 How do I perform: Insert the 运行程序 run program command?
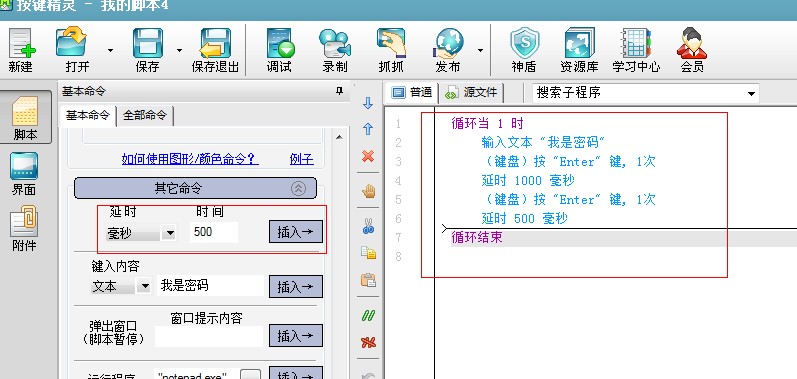[x=296, y=374]
